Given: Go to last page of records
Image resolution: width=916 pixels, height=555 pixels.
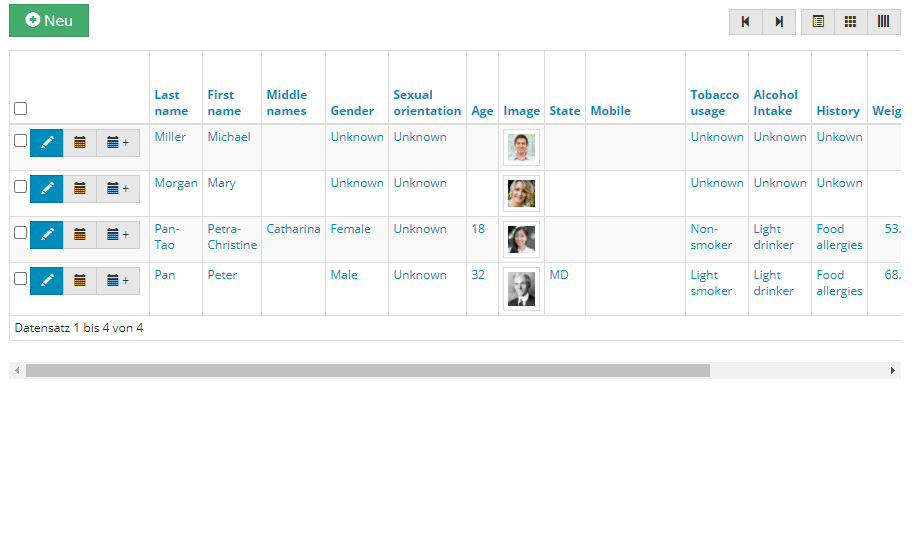Looking at the screenshot, I should 779,22.
